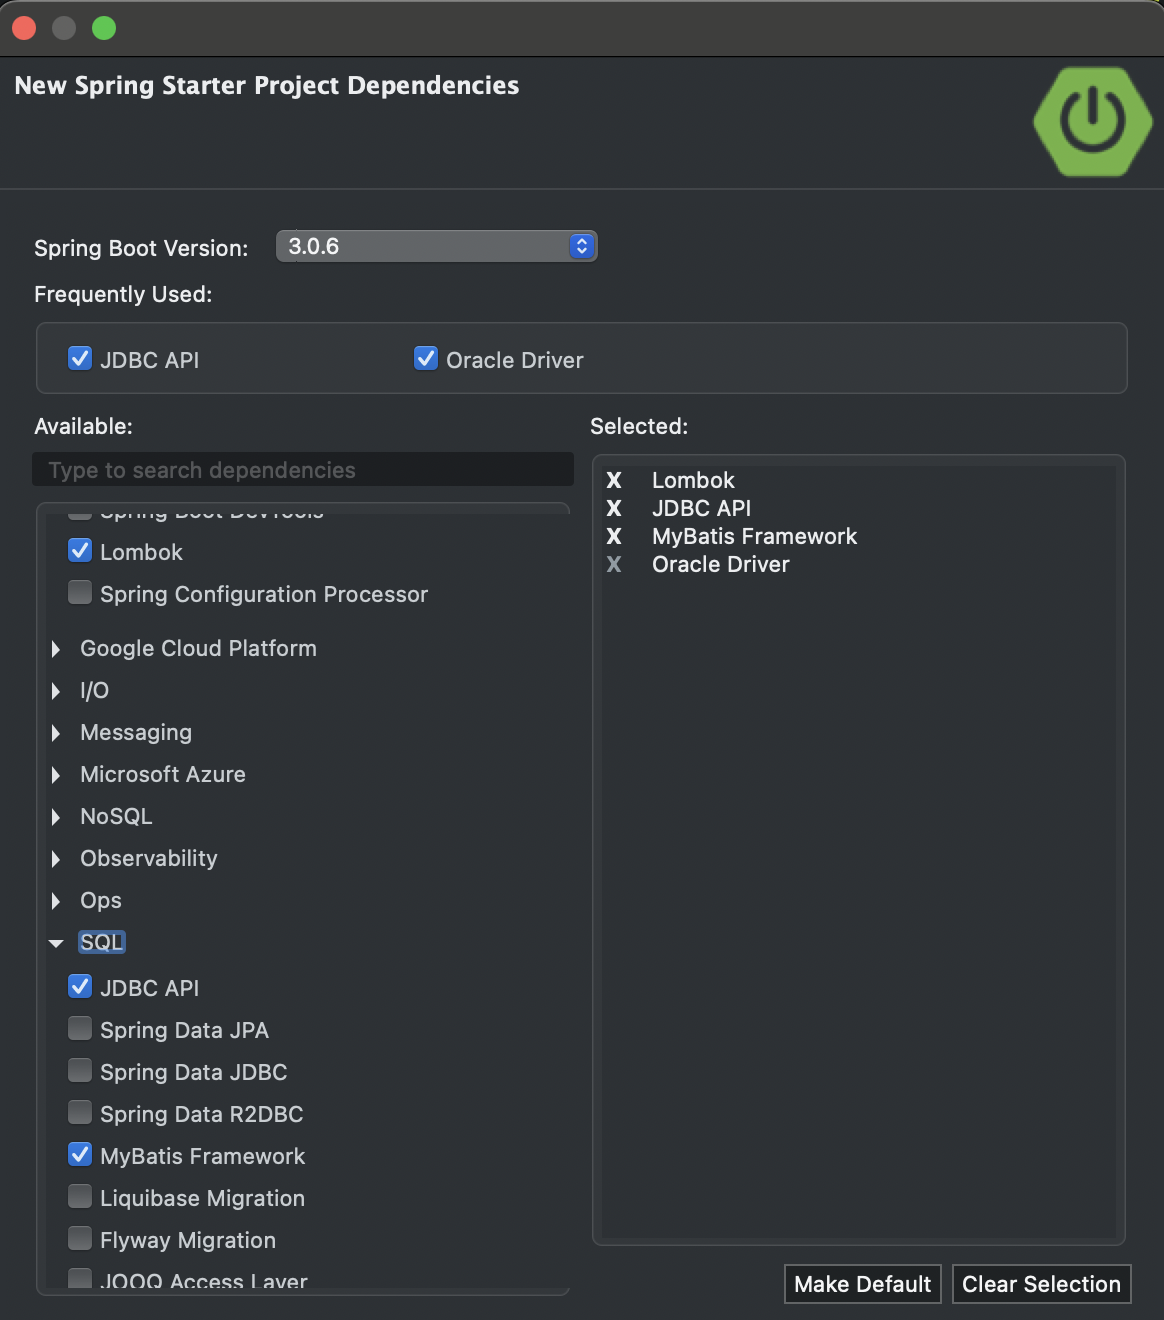Click the SQL category label
The width and height of the screenshot is (1164, 1320).
[x=102, y=942]
